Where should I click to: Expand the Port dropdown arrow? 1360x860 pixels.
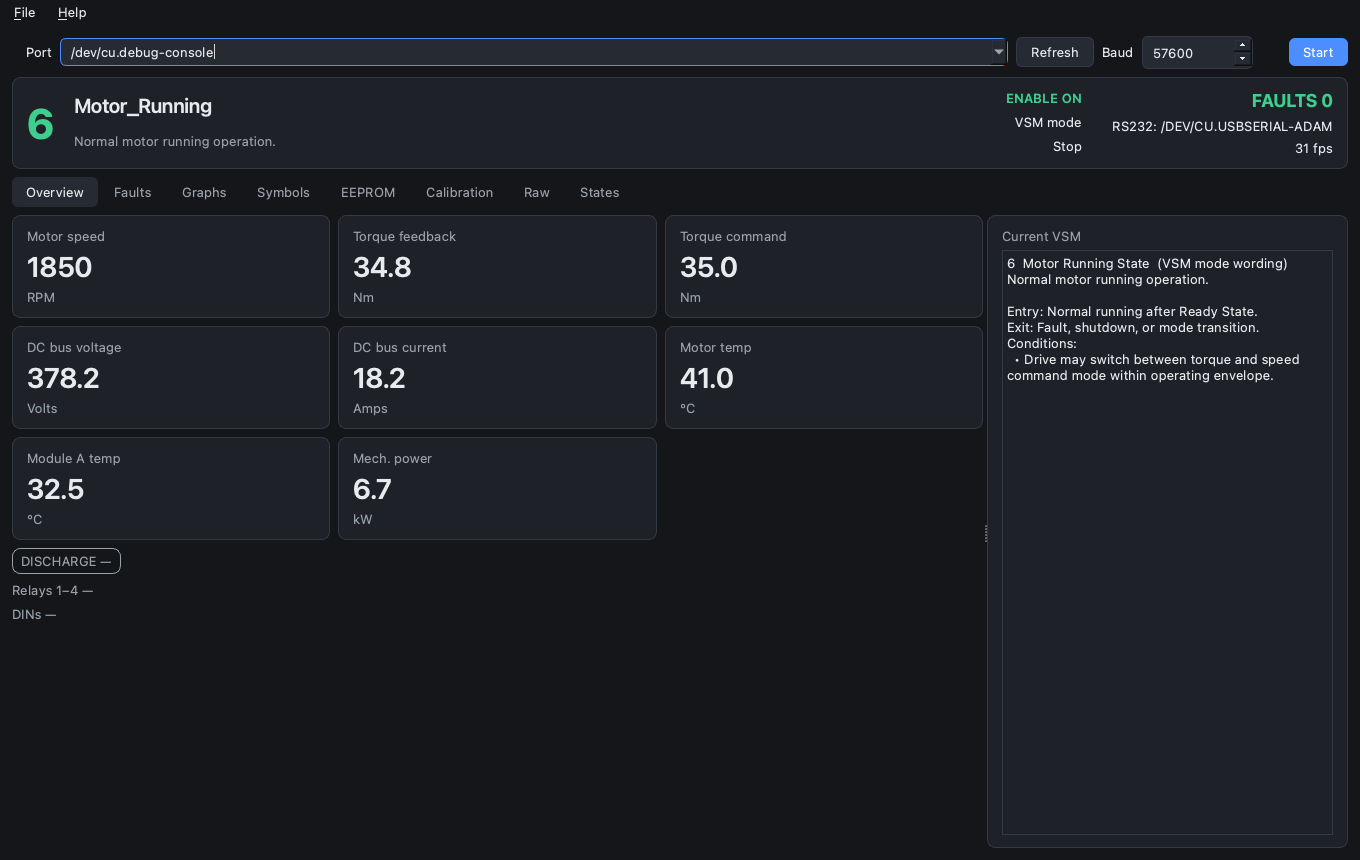coord(998,52)
